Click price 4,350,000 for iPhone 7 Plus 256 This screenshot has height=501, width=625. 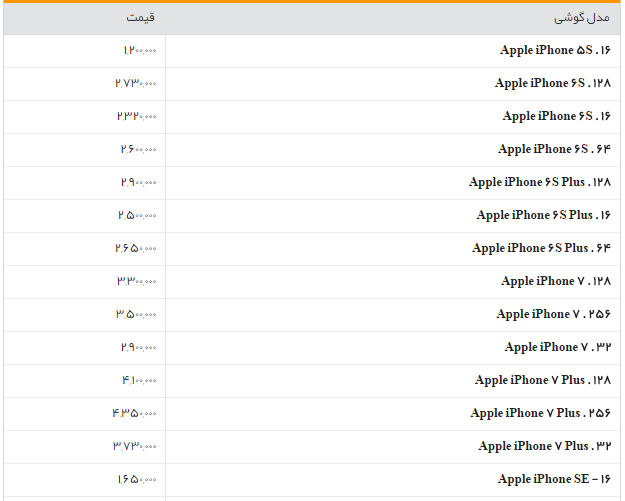click(x=134, y=414)
